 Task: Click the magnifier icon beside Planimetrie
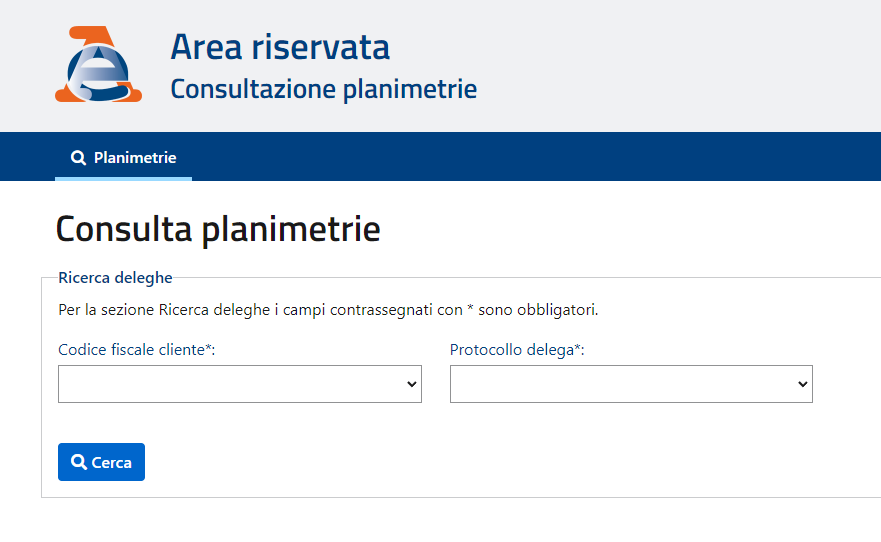pos(79,158)
